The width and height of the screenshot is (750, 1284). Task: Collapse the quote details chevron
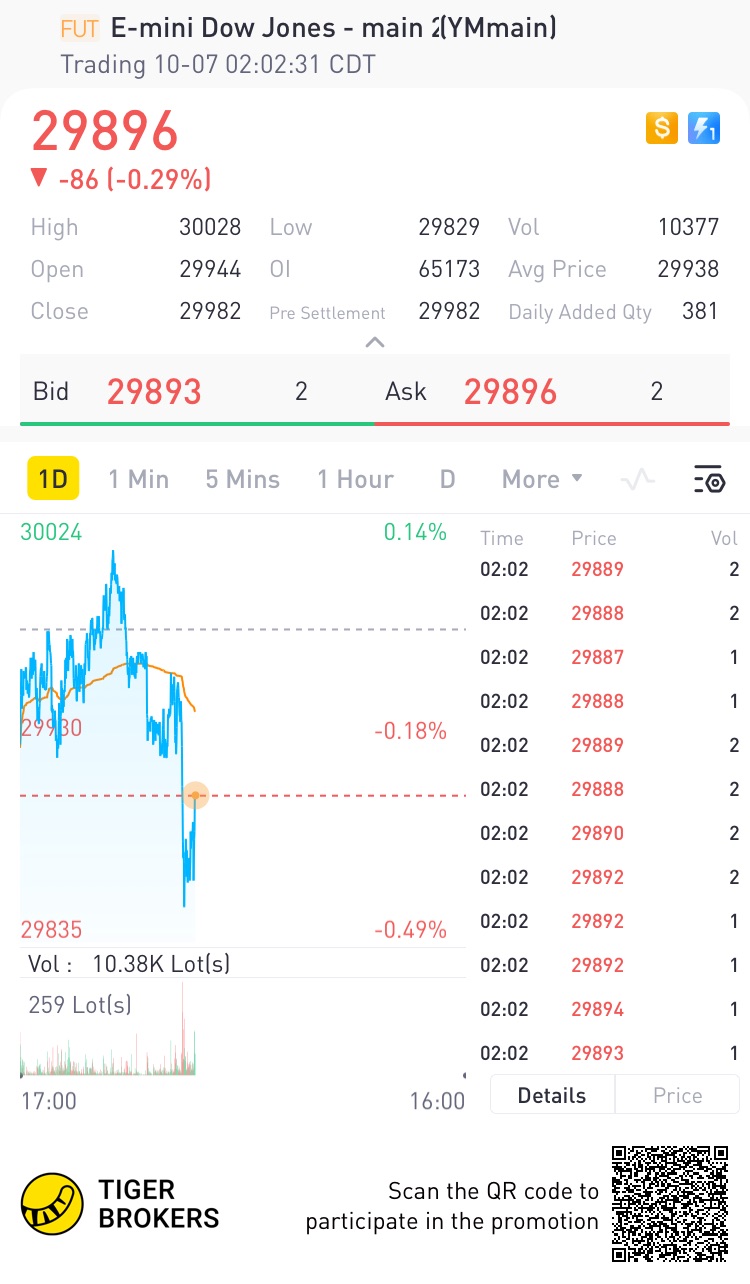click(x=375, y=342)
